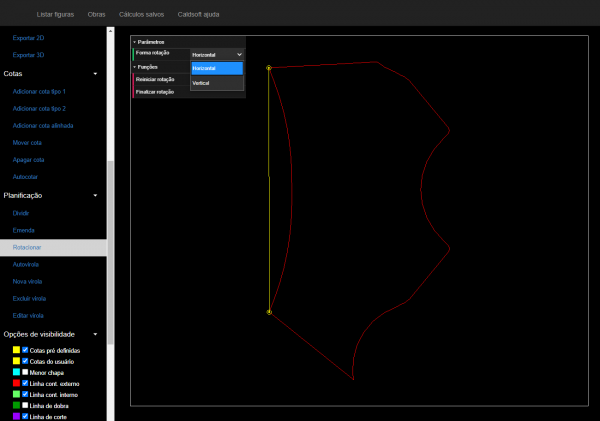Uncheck Linha cont. interno visibility
This screenshot has height=421, width=600.
click(x=26, y=394)
